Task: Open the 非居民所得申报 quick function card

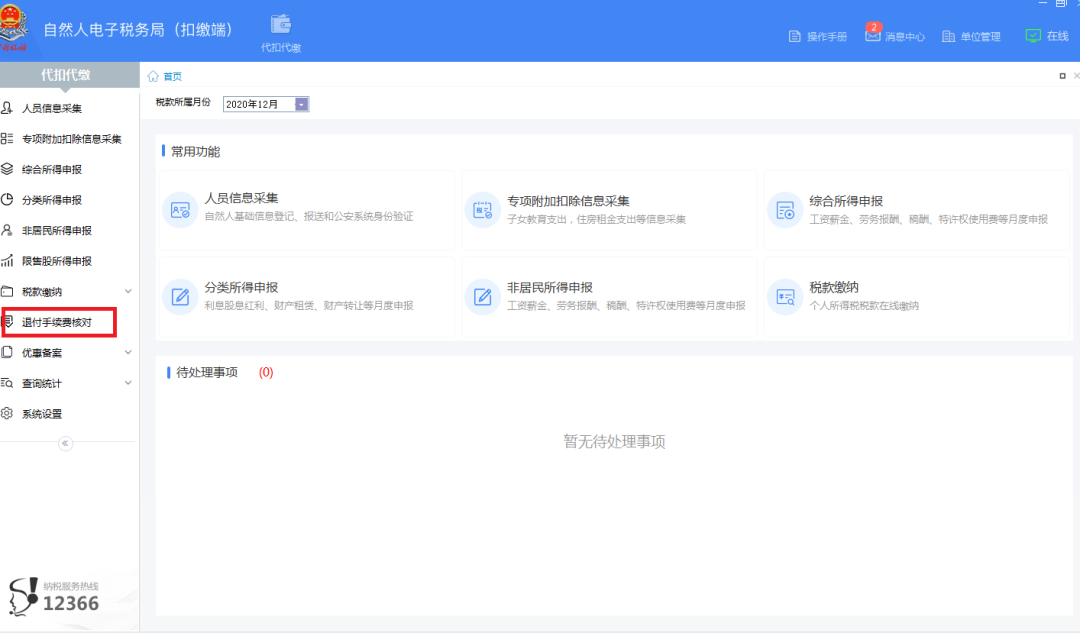Action: point(608,296)
